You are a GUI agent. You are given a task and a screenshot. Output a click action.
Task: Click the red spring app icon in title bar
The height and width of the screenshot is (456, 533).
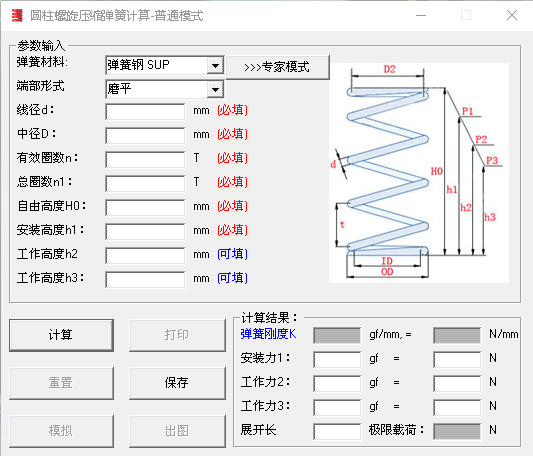pos(17,15)
